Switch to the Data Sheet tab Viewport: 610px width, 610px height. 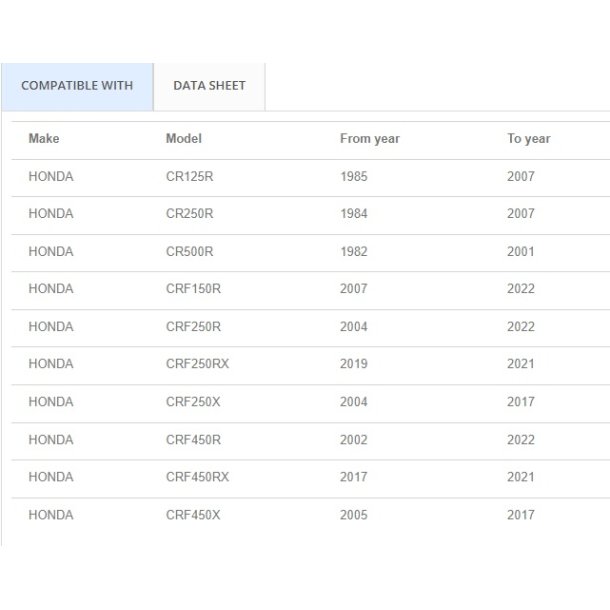coord(209,86)
